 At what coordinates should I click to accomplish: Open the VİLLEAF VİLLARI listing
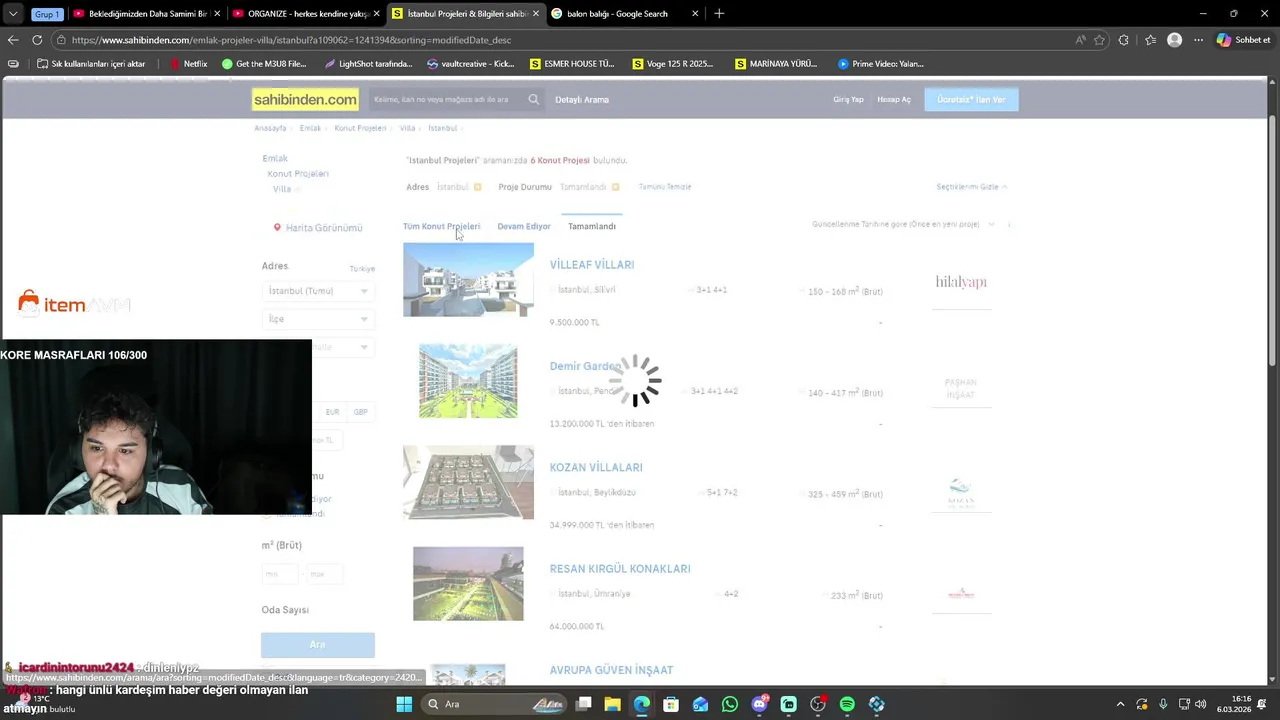click(592, 265)
